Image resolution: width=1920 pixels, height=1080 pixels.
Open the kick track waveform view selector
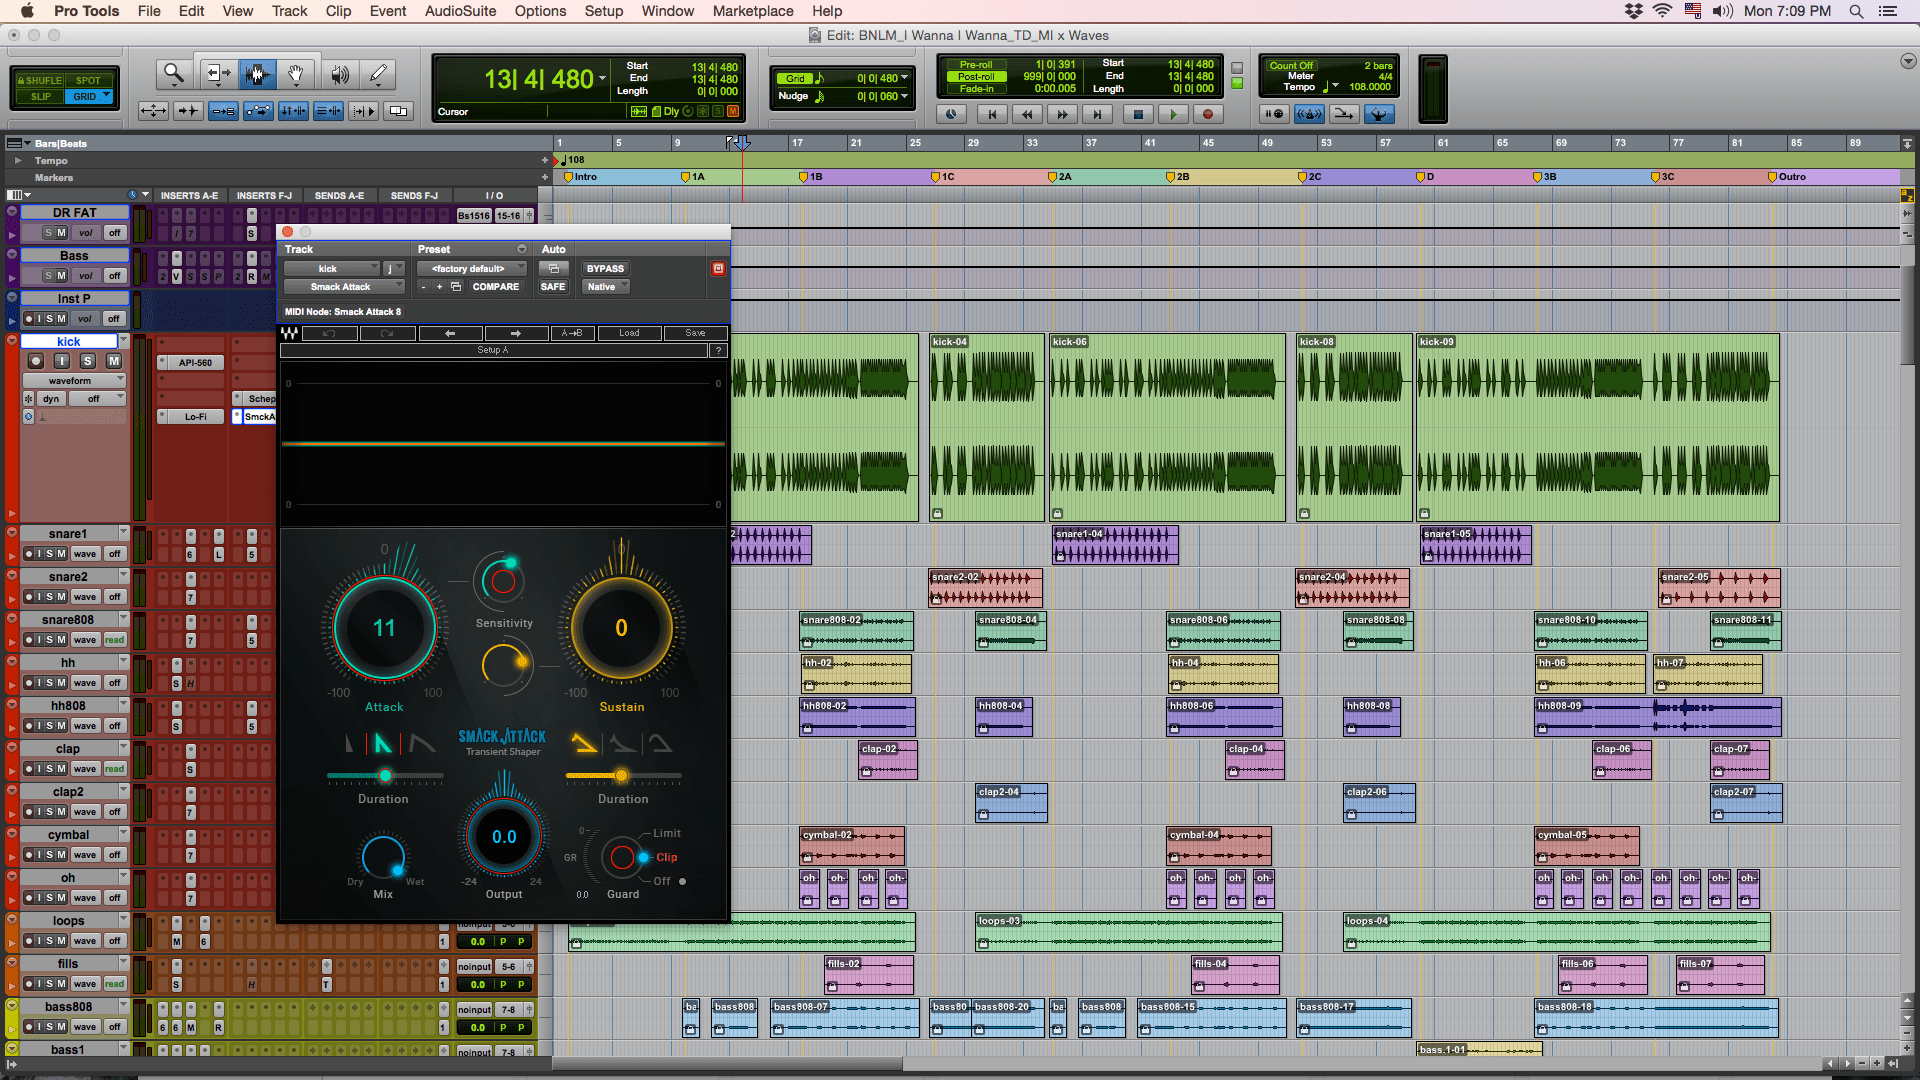tap(75, 381)
